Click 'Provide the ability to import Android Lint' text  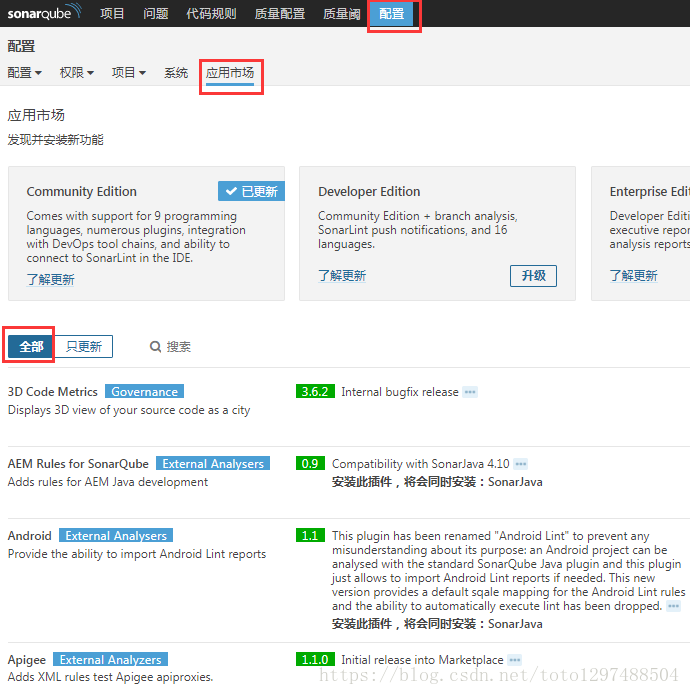click(x=137, y=554)
